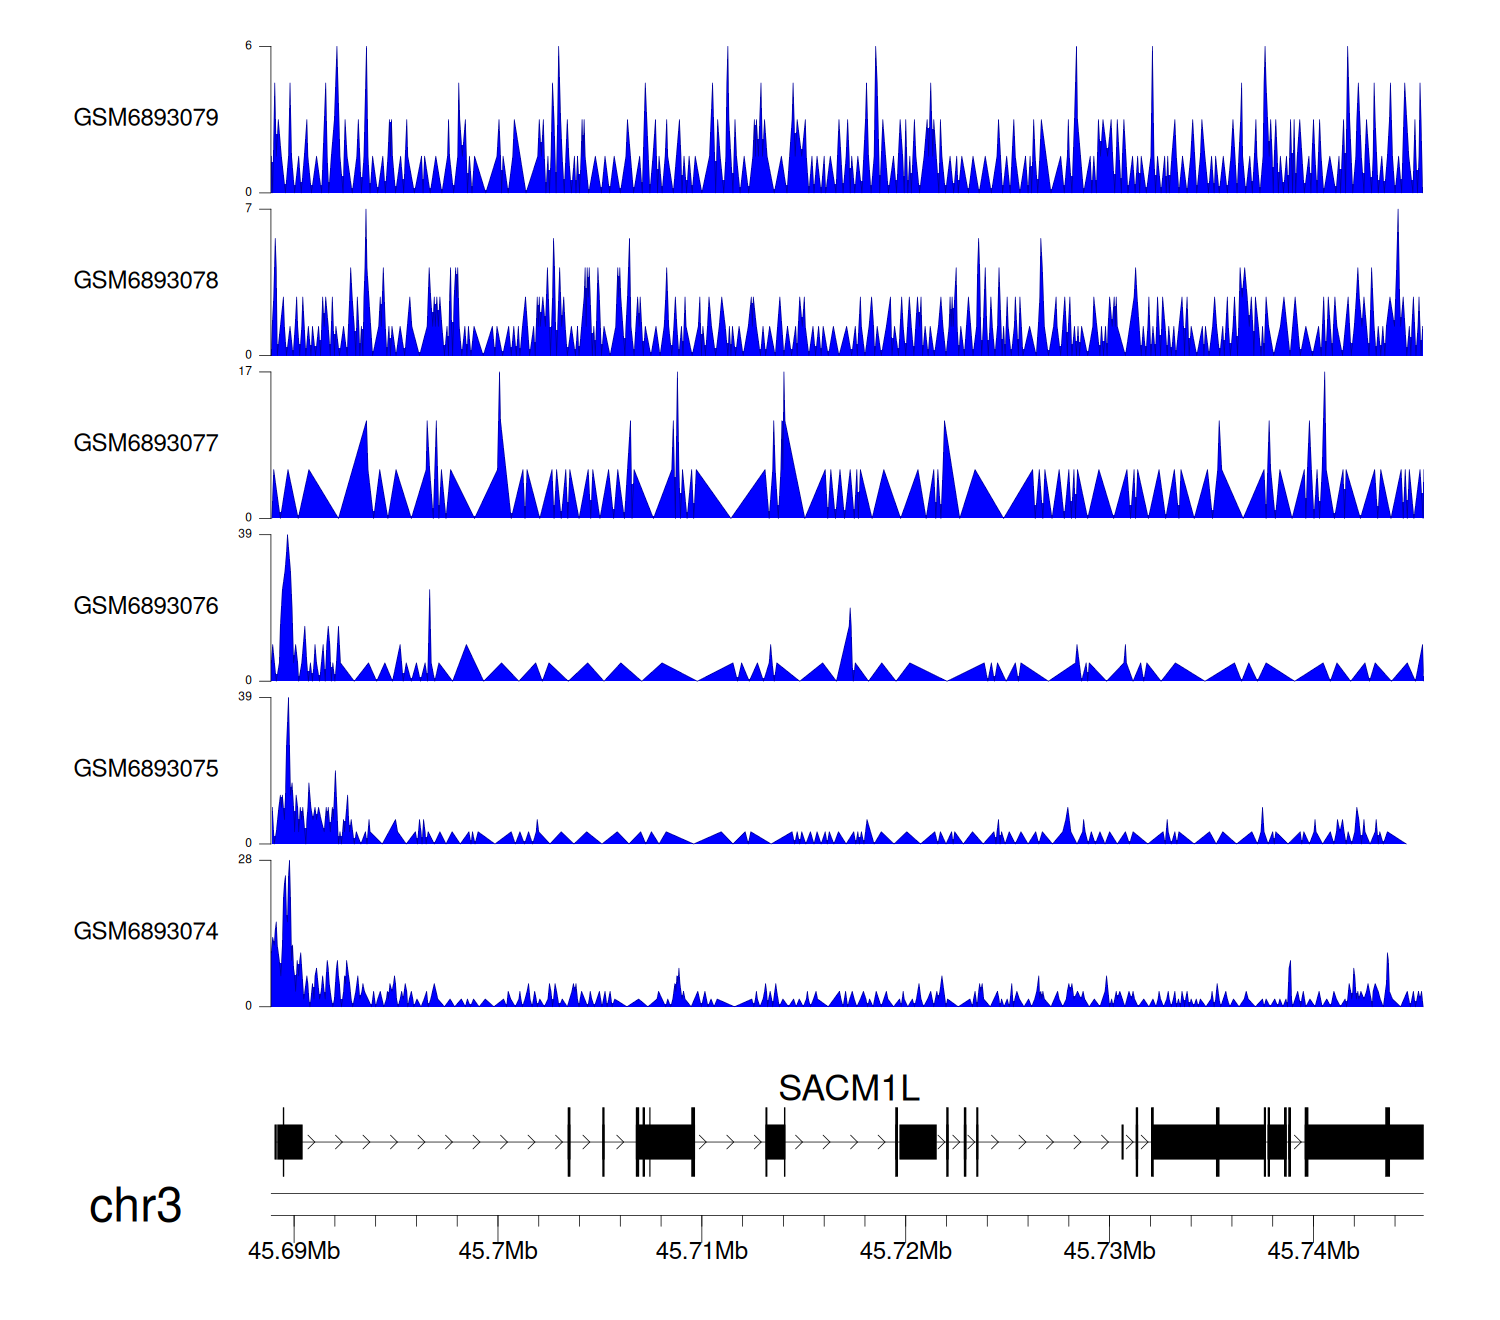
Task: Click the 45.69Mb axis position label
Action: pos(294,1251)
